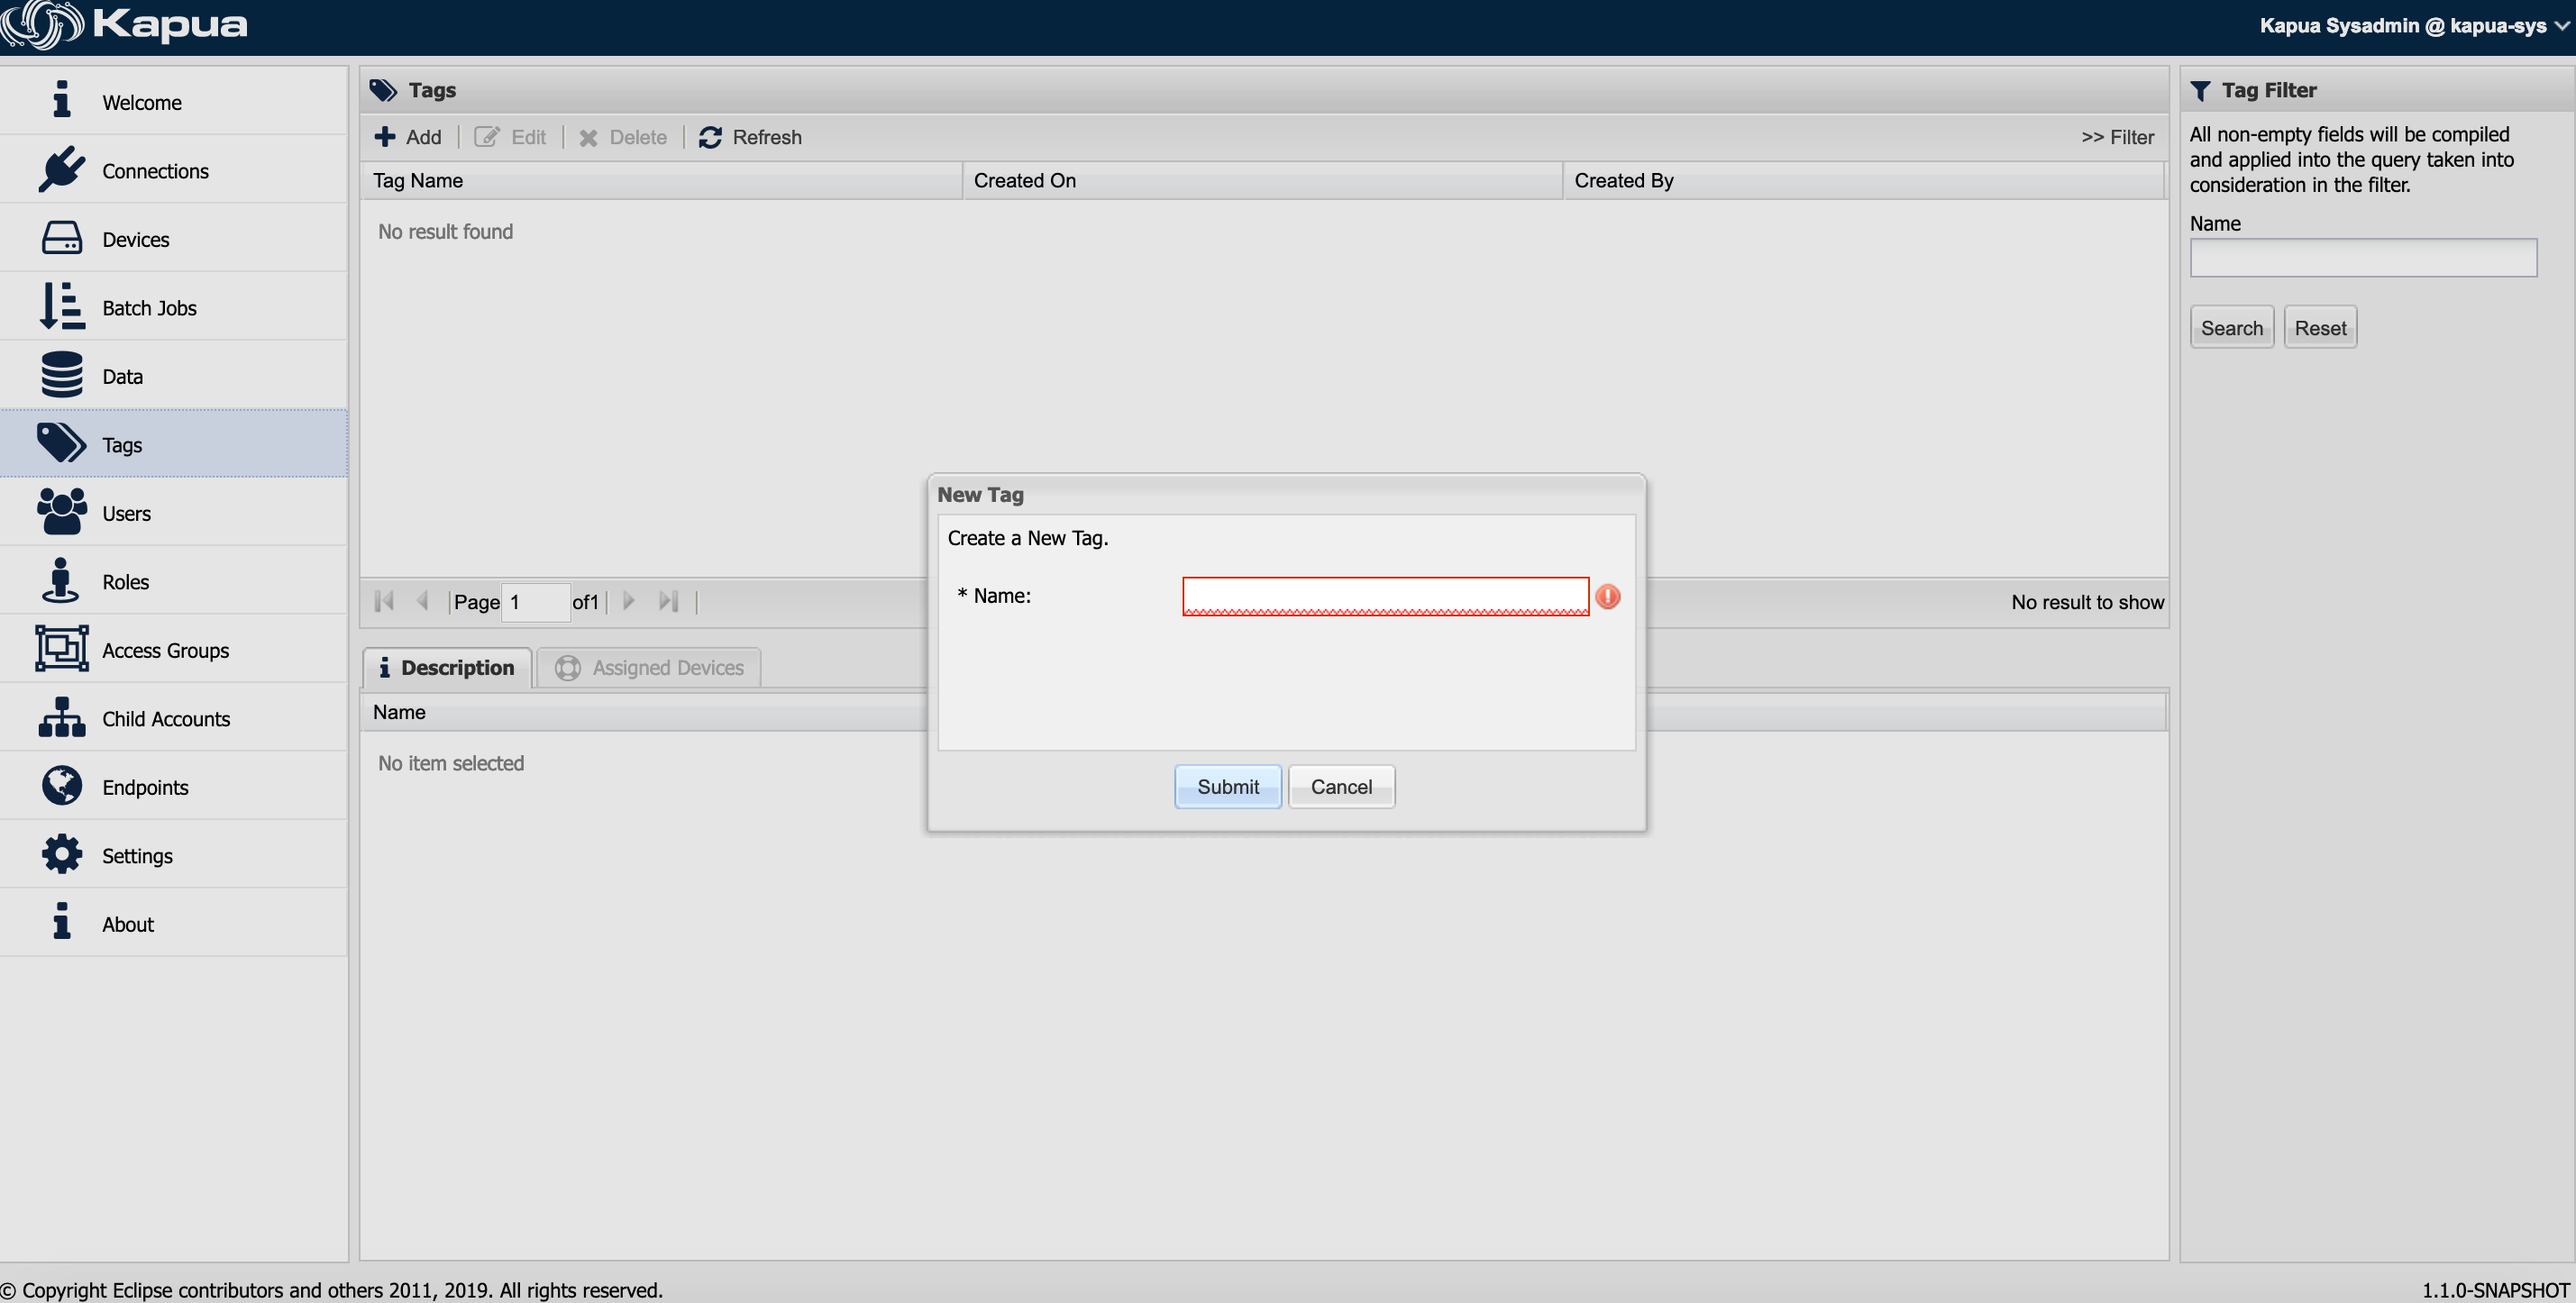This screenshot has width=2576, height=1303.
Task: Refresh the Tags list
Action: coord(750,137)
